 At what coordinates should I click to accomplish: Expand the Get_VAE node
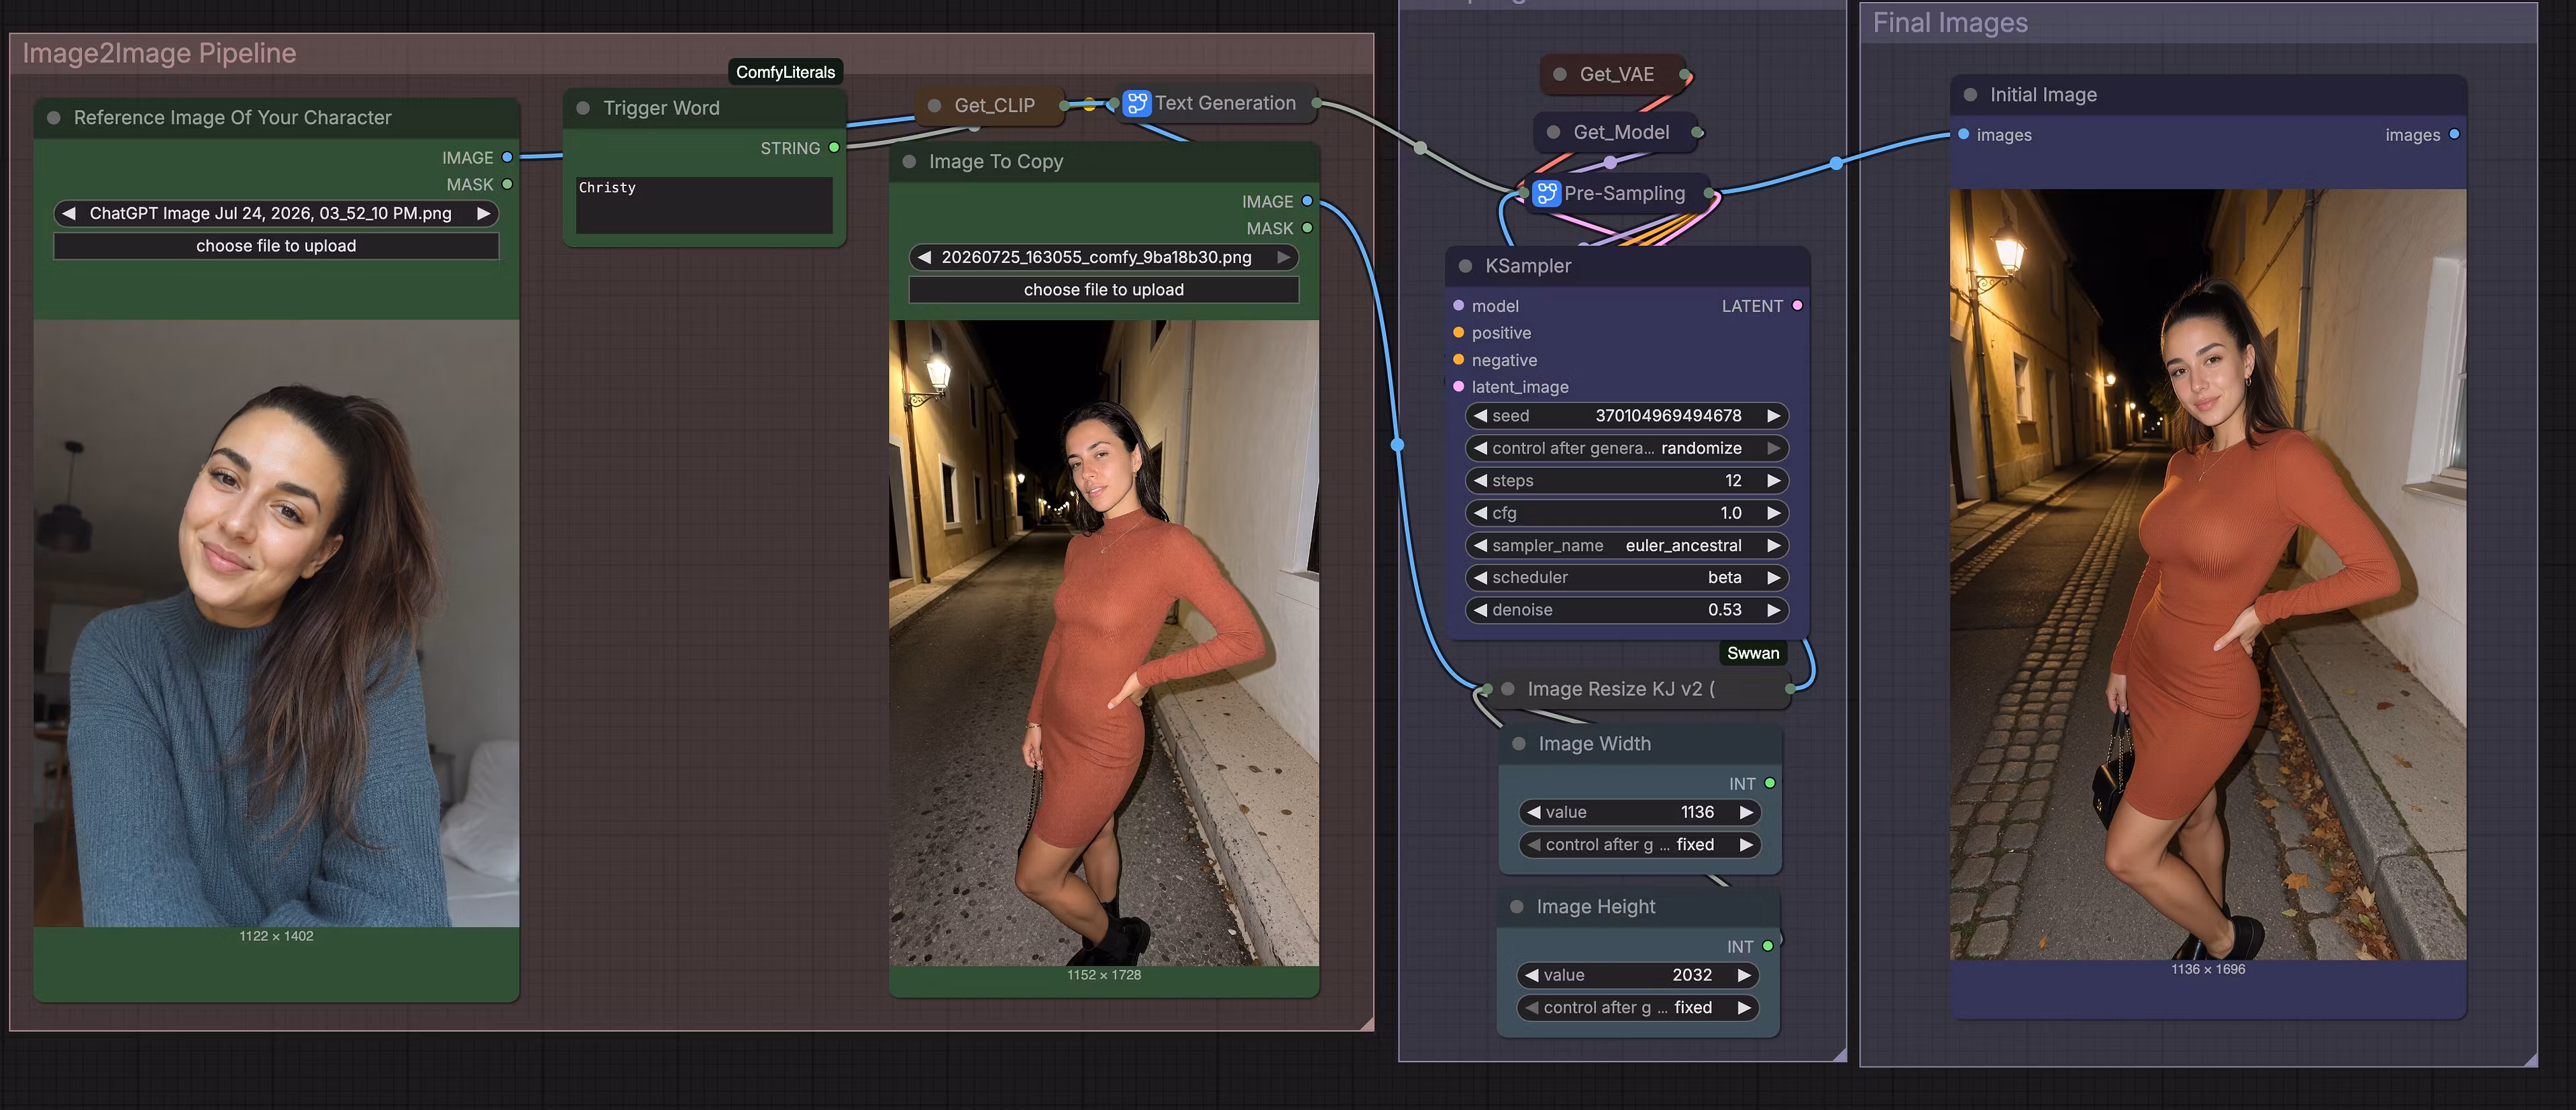click(x=1560, y=74)
